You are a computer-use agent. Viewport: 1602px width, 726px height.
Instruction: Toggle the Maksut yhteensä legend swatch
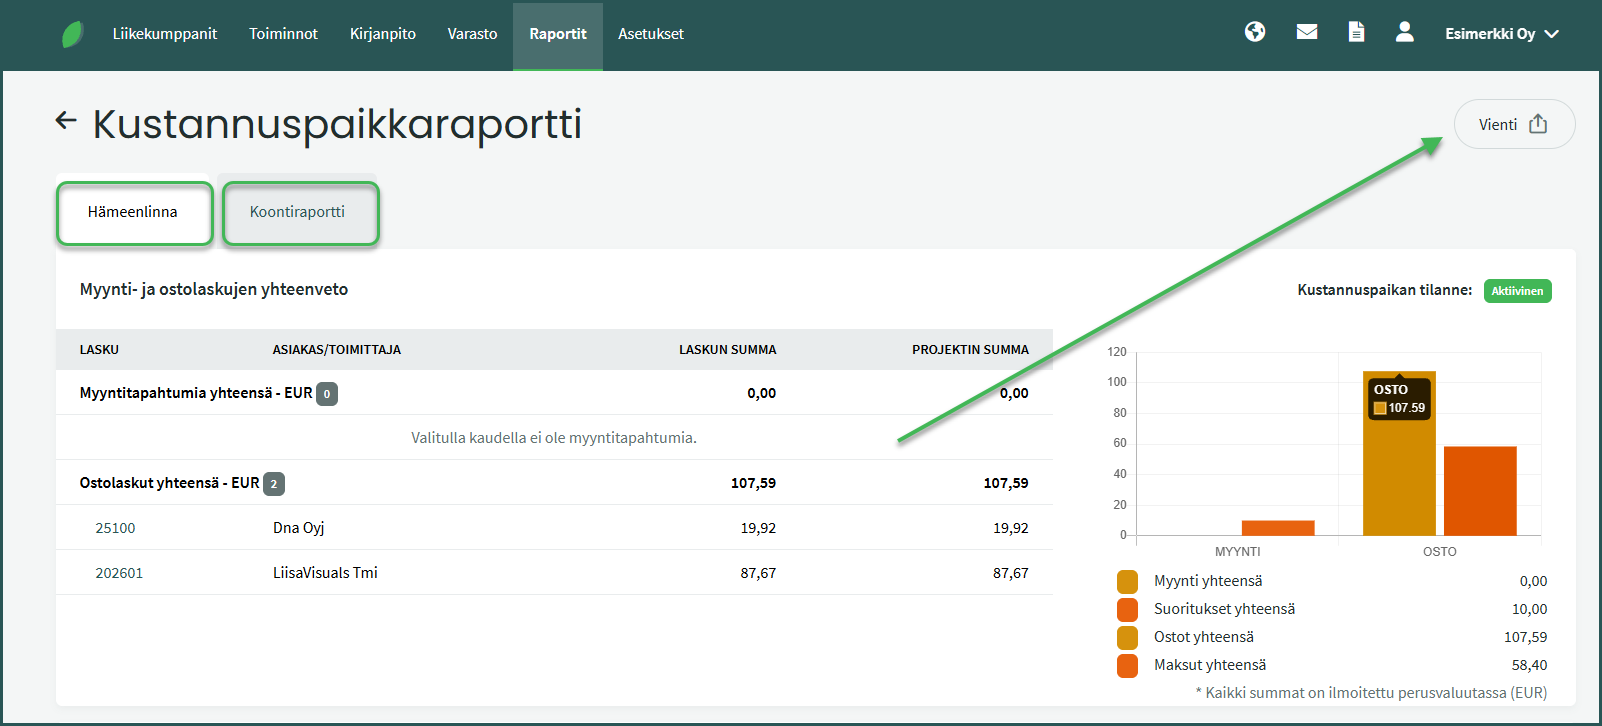(1127, 666)
